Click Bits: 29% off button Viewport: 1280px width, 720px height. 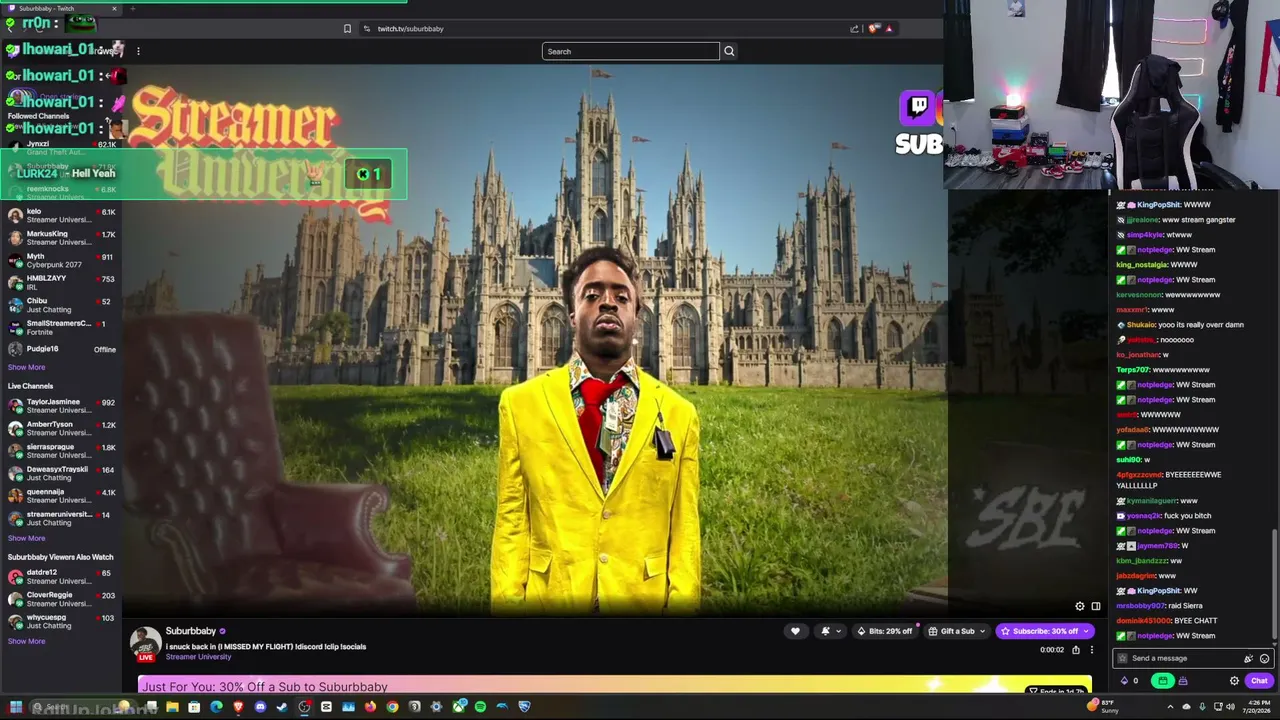tap(884, 631)
